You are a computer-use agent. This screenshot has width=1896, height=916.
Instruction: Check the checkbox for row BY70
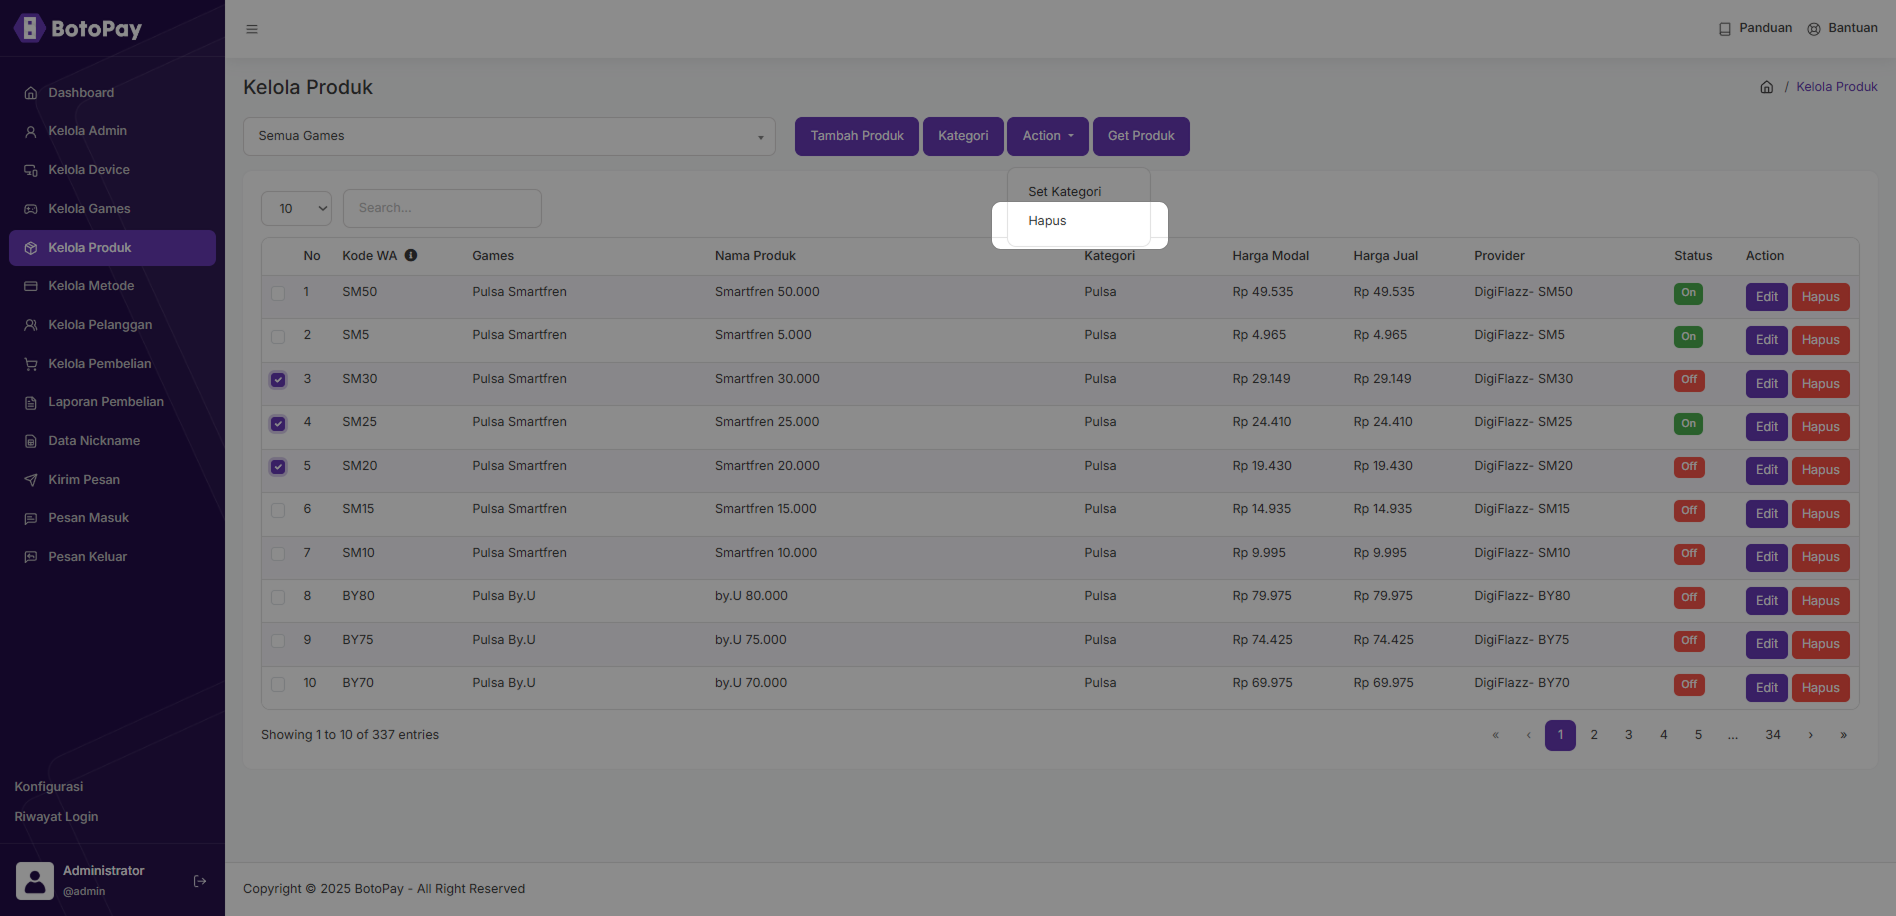click(278, 684)
